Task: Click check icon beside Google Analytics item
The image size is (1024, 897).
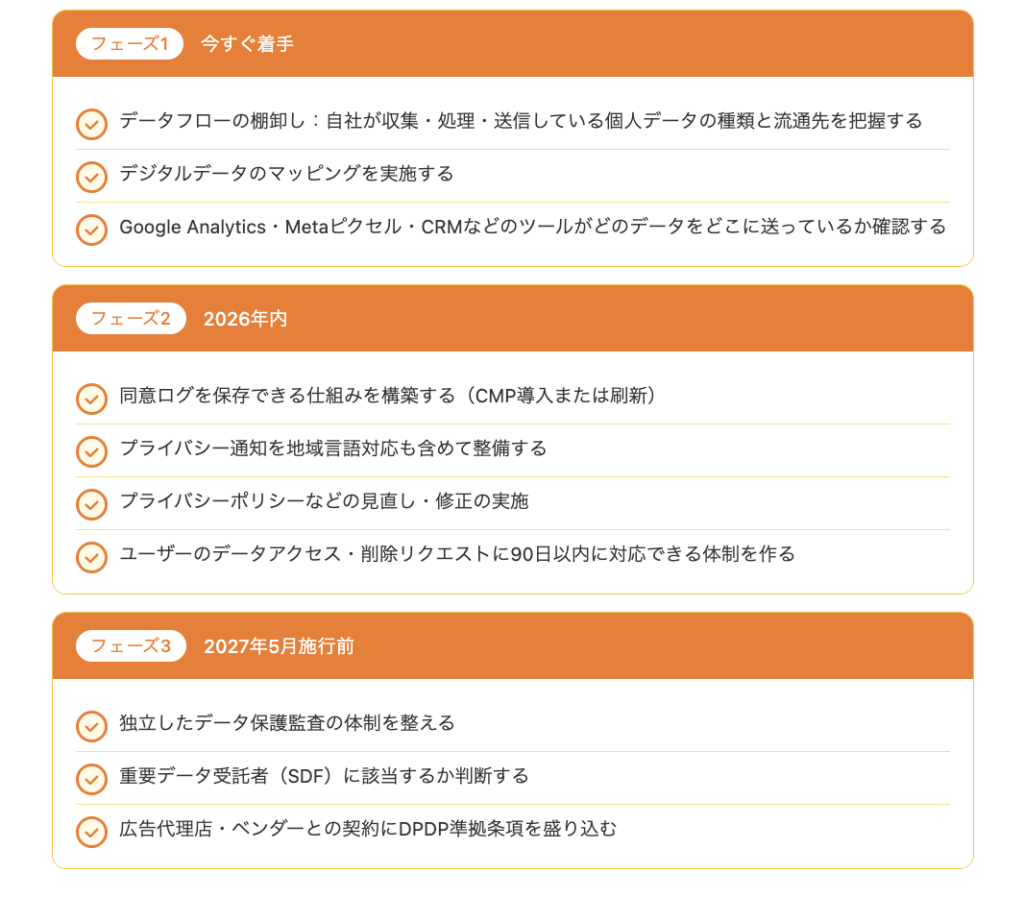Action: 91,230
